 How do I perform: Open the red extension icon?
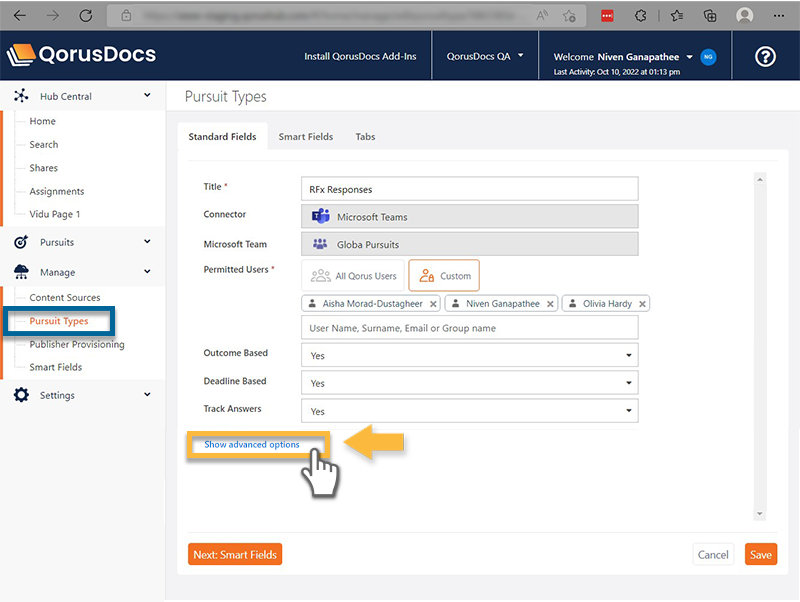click(x=607, y=16)
